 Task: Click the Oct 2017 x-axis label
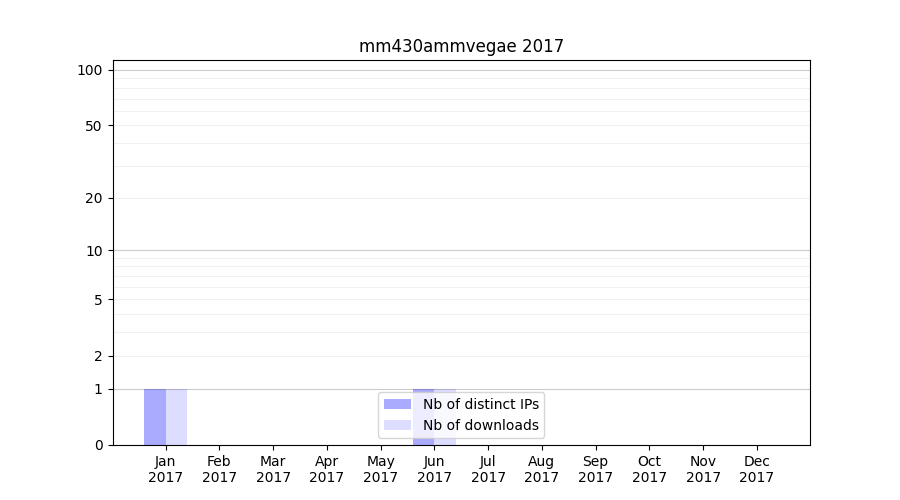coord(649,469)
